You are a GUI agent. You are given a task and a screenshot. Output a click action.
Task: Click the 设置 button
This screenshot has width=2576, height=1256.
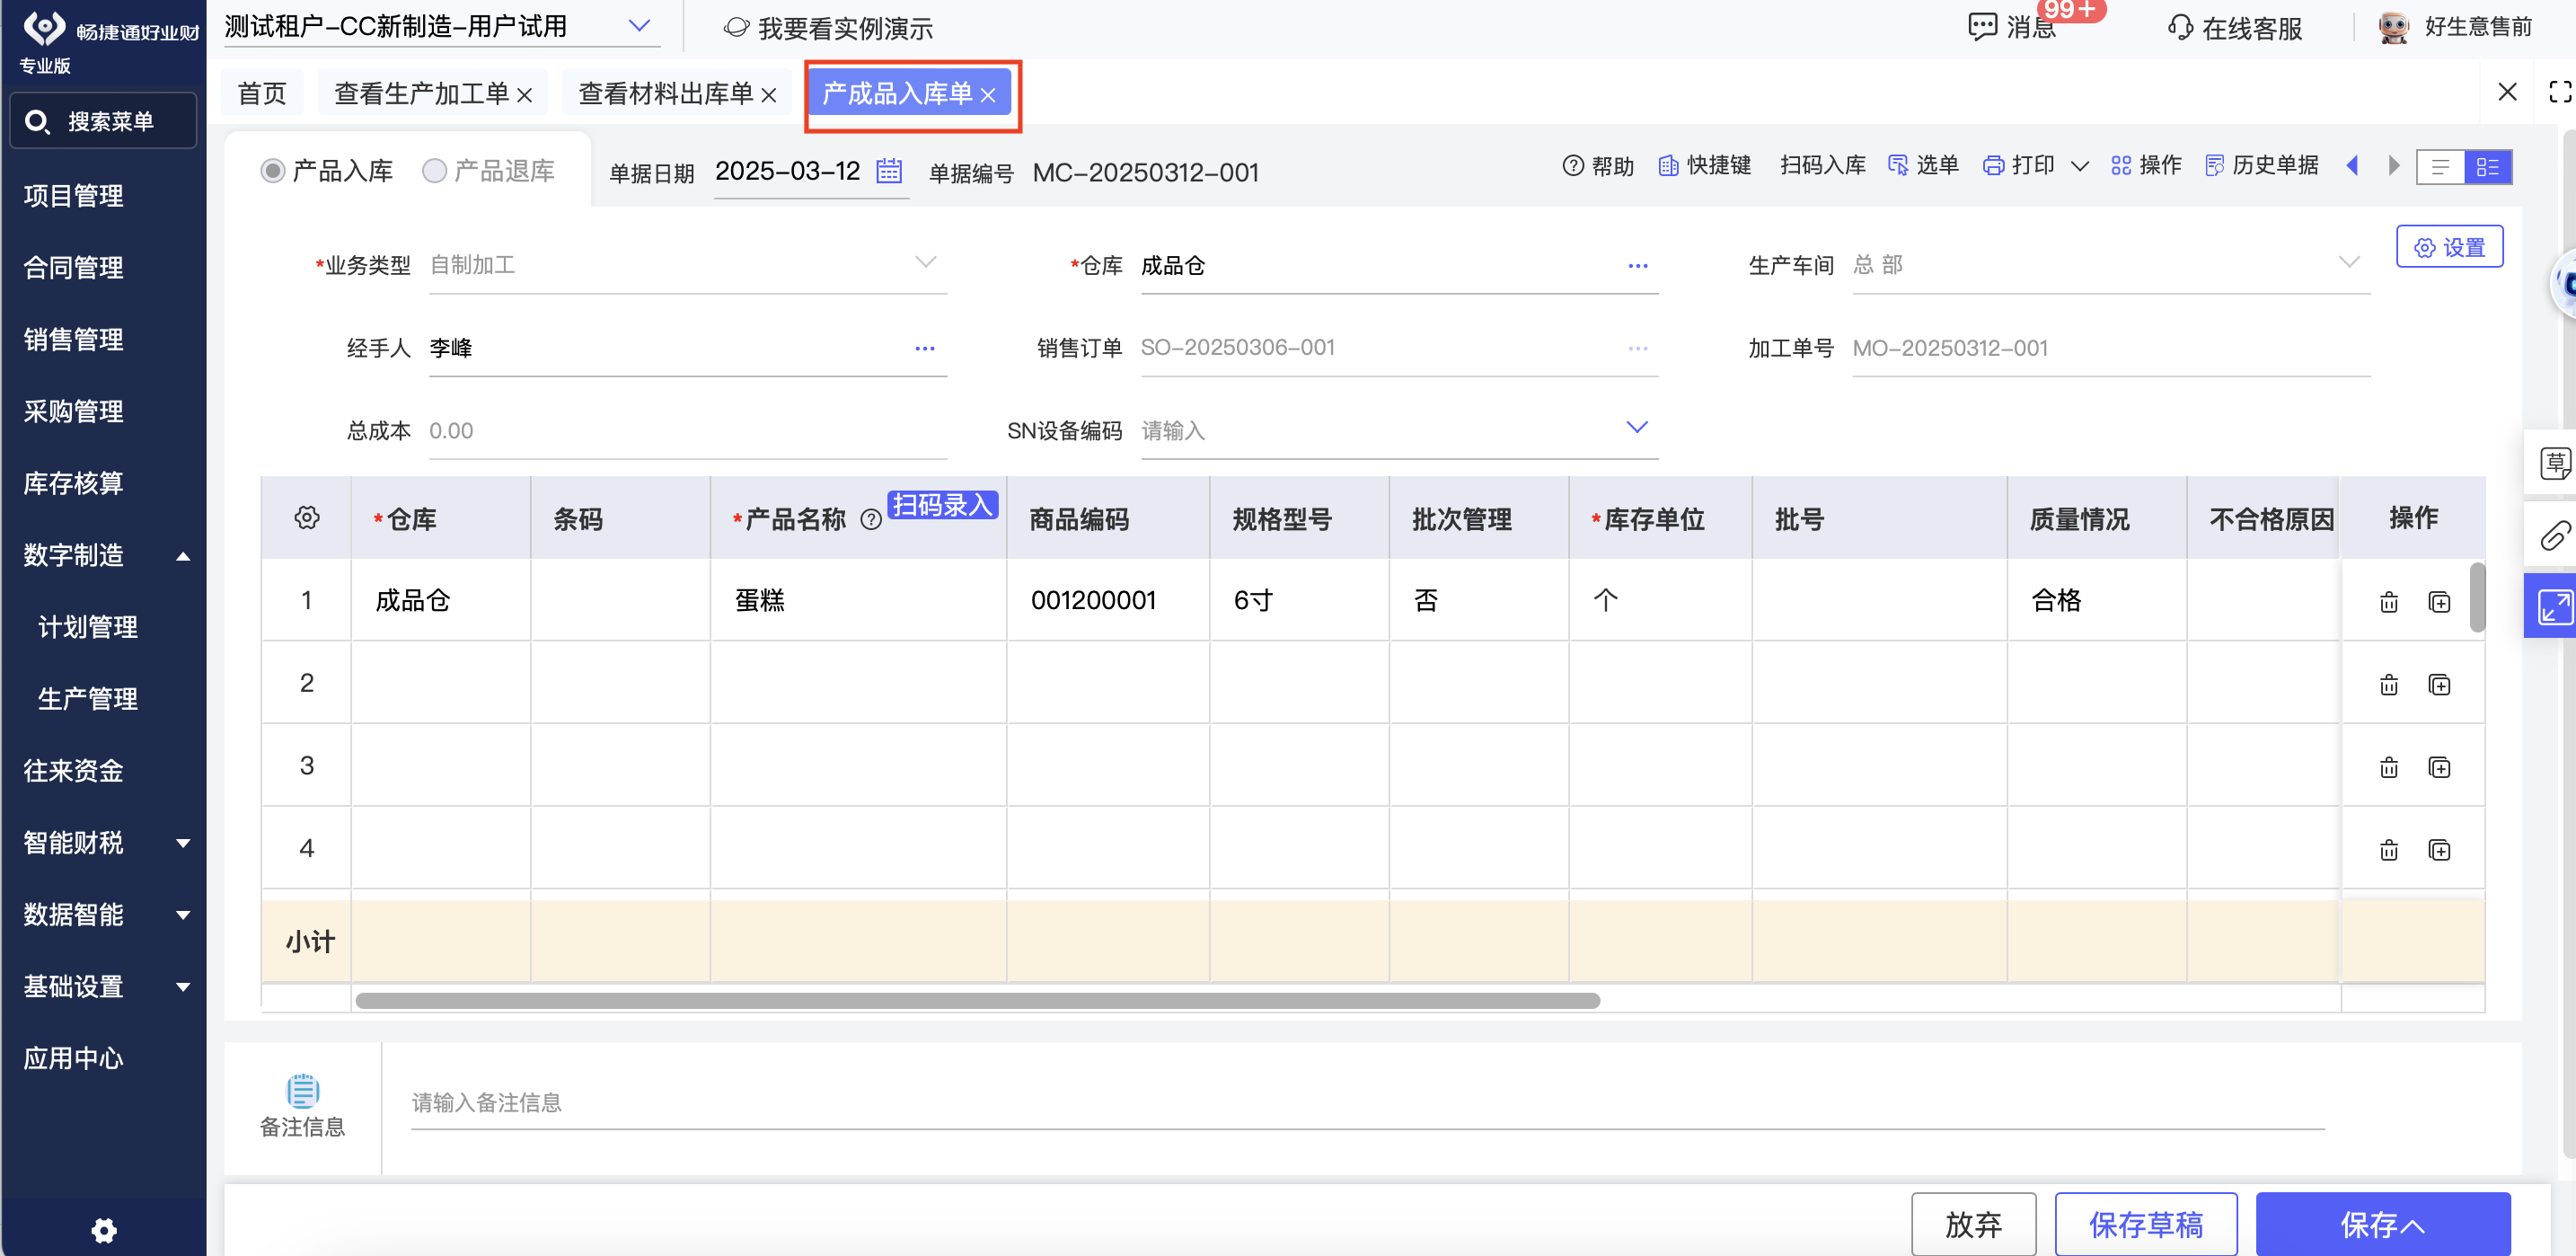[x=2450, y=247]
